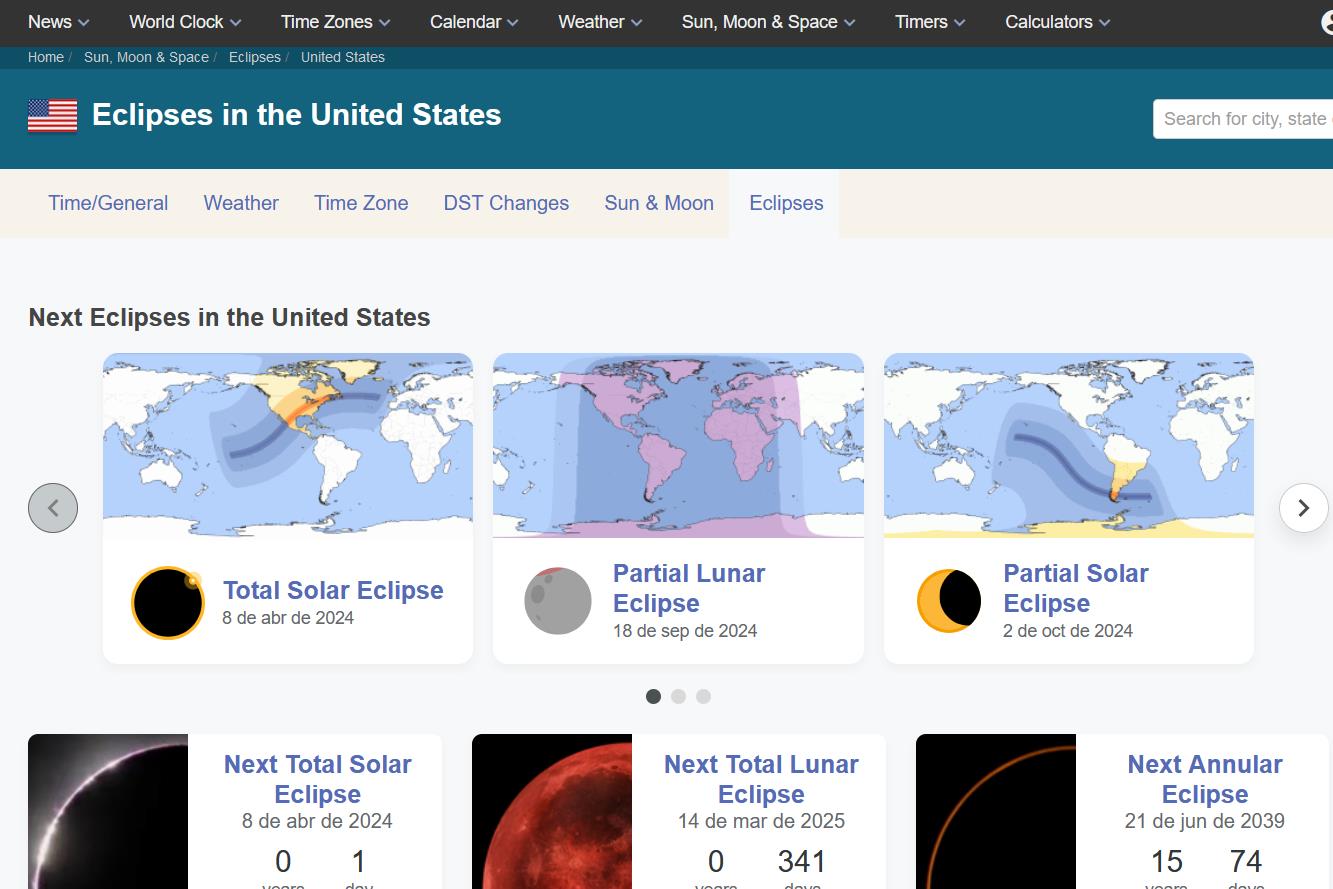Switch to the Weather tab
Image resolution: width=1333 pixels, height=889 pixels.
pyautogui.click(x=241, y=203)
